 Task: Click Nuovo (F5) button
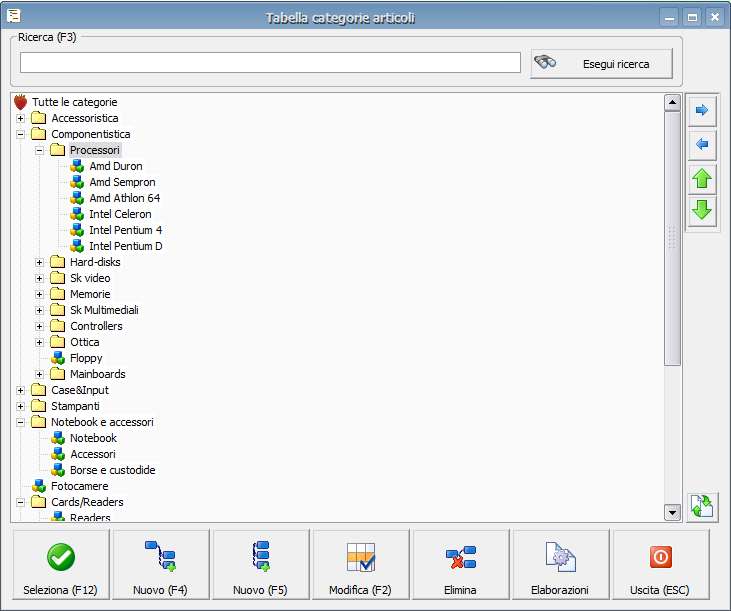tap(261, 564)
